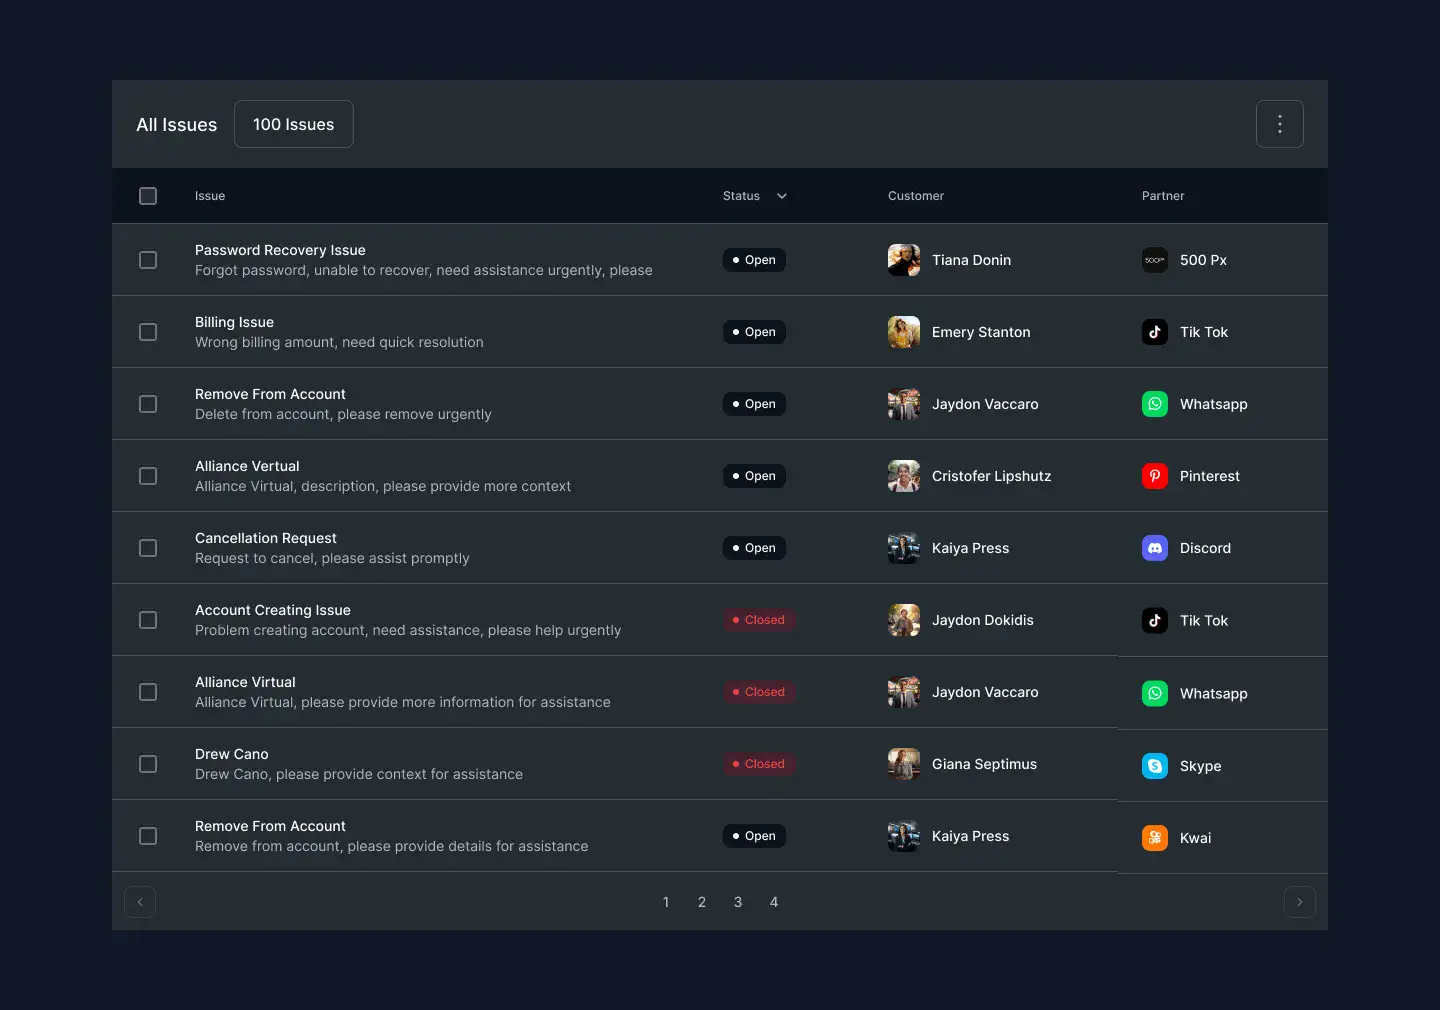
Task: Check the Billing Issue row
Action: (x=148, y=332)
